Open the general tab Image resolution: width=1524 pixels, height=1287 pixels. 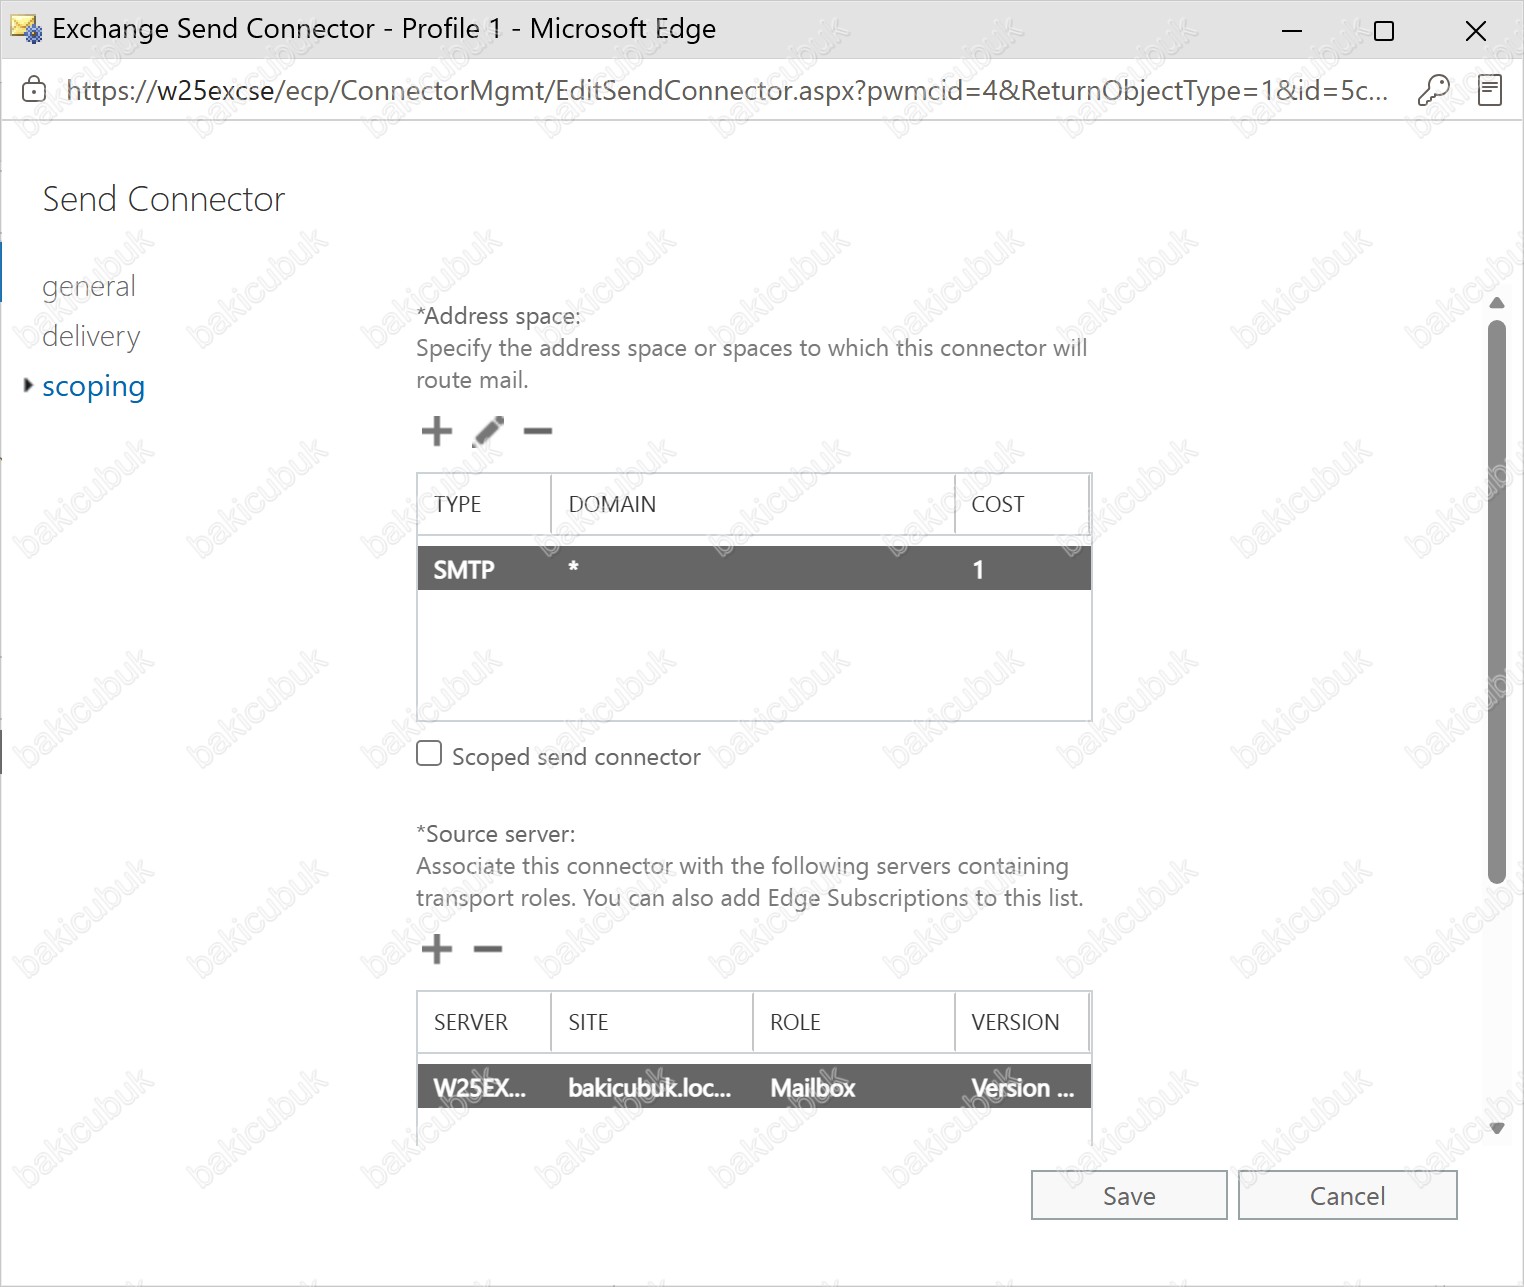point(89,286)
